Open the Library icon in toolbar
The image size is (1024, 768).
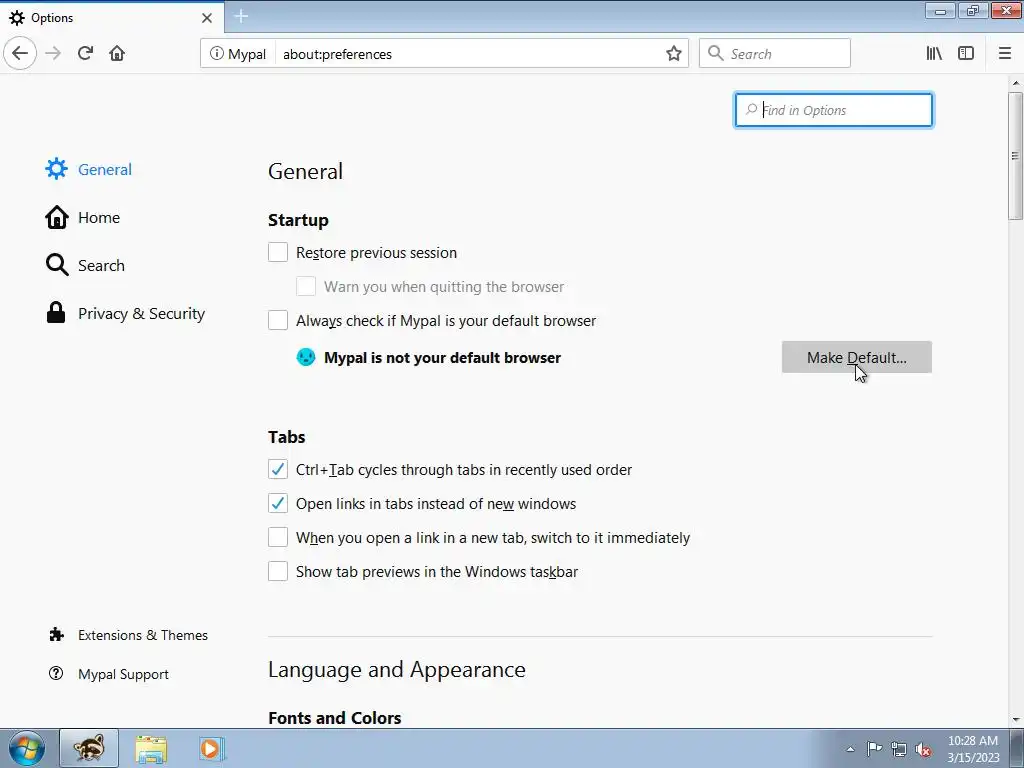[934, 53]
